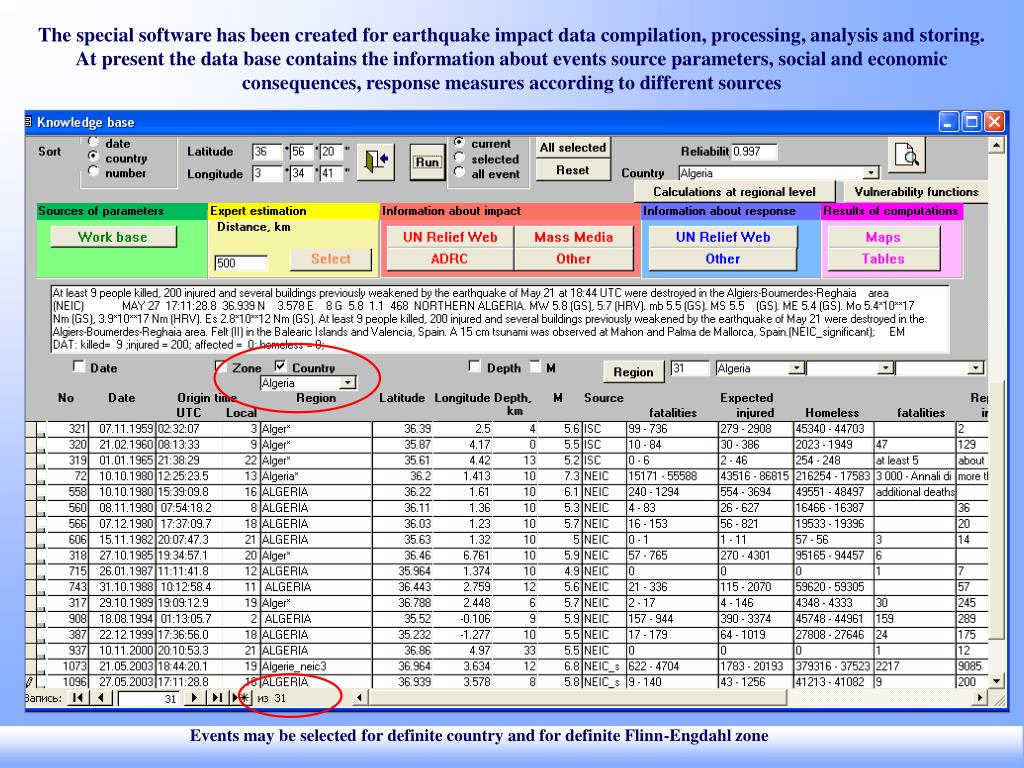Click origin time 18:44:20.1 cell
The image size is (1024, 768).
(189, 666)
